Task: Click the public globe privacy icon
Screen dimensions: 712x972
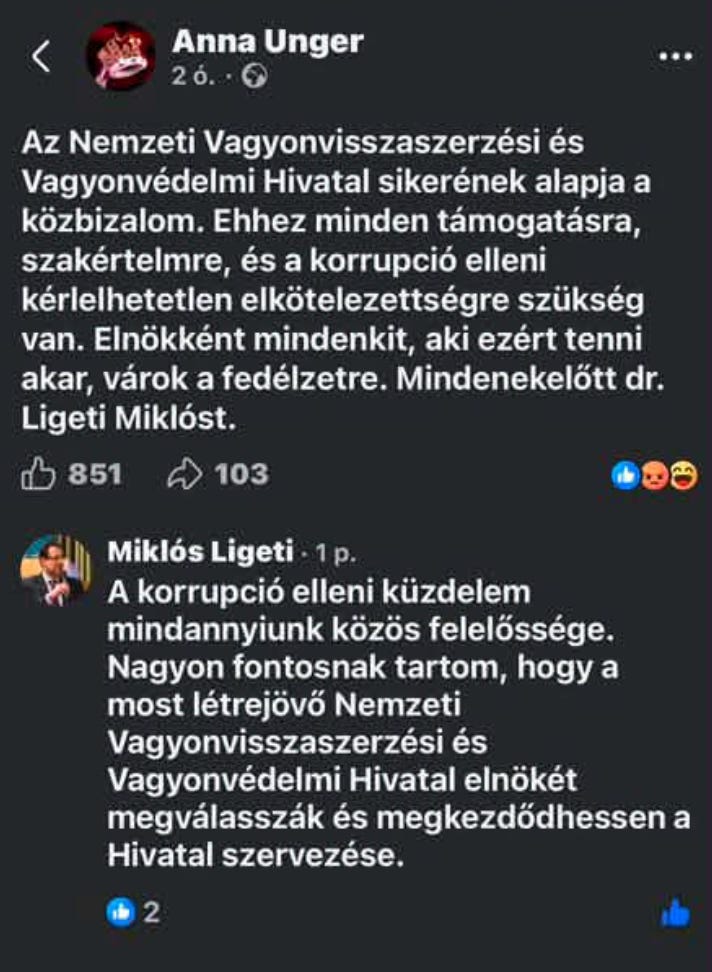Action: pos(254,77)
